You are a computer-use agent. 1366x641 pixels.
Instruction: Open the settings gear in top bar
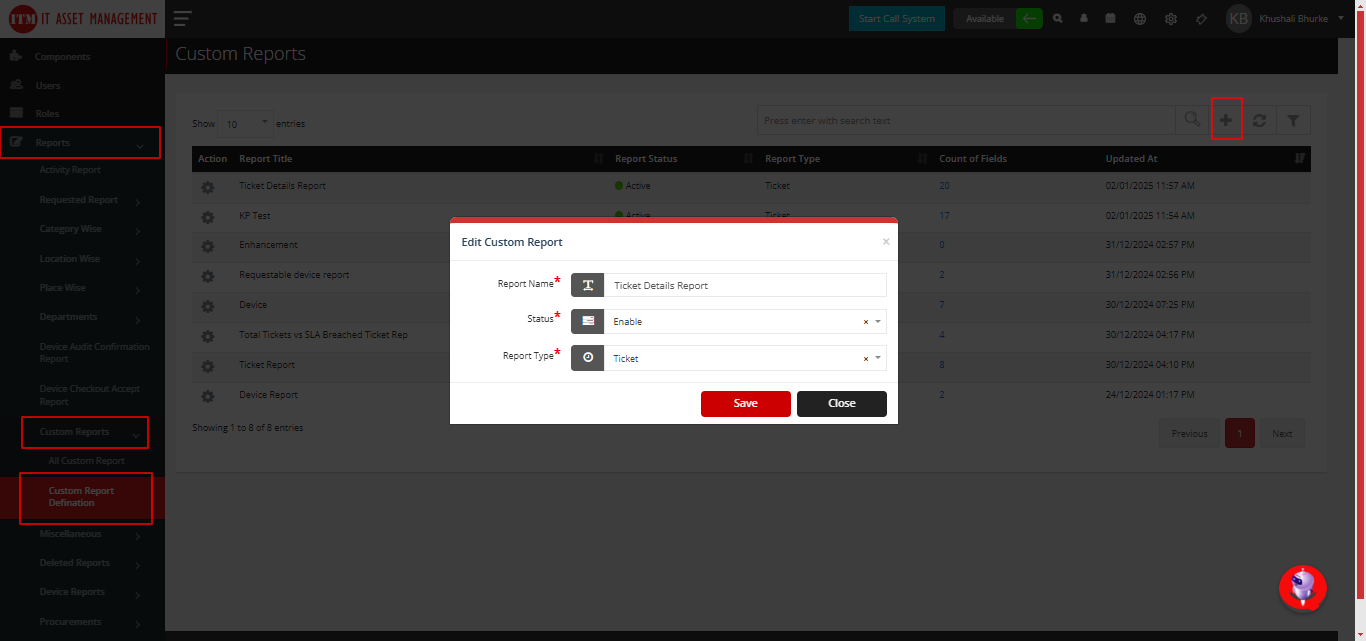(x=1171, y=18)
